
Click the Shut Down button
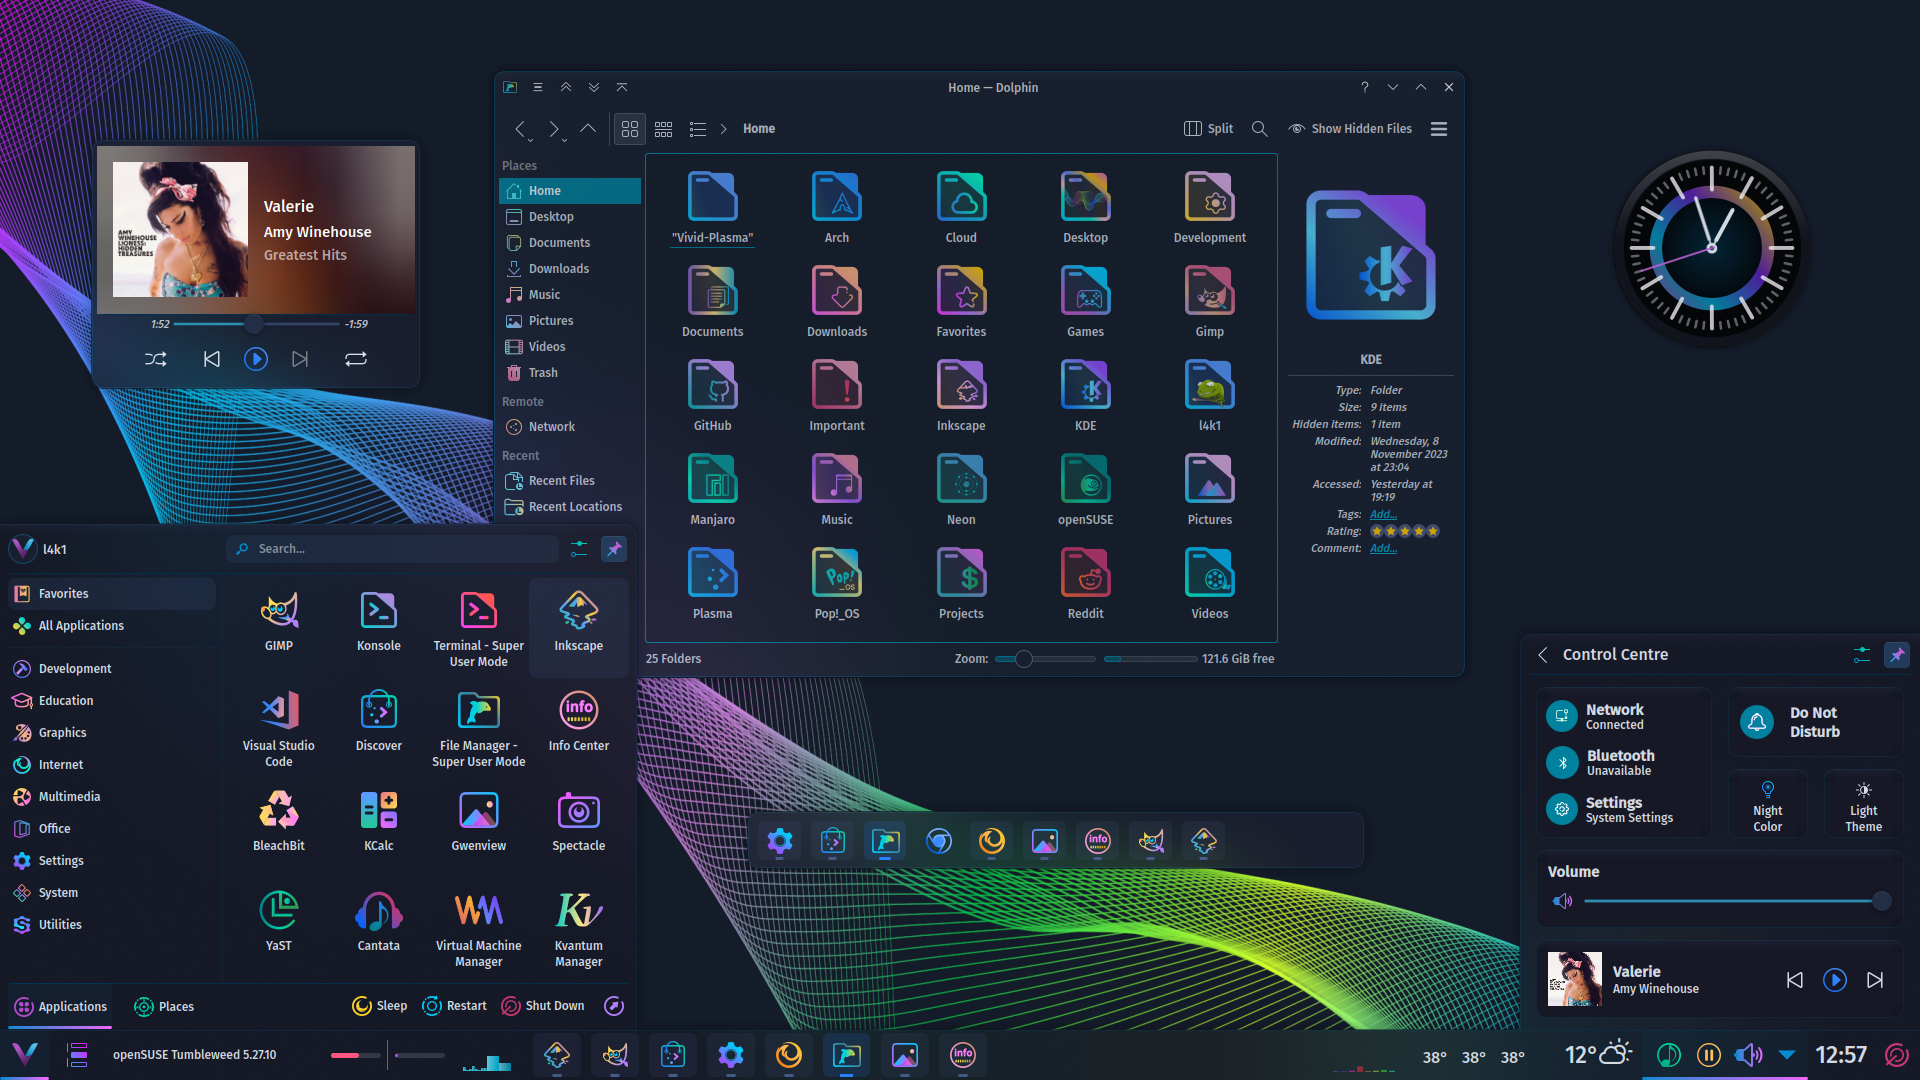tap(543, 1006)
